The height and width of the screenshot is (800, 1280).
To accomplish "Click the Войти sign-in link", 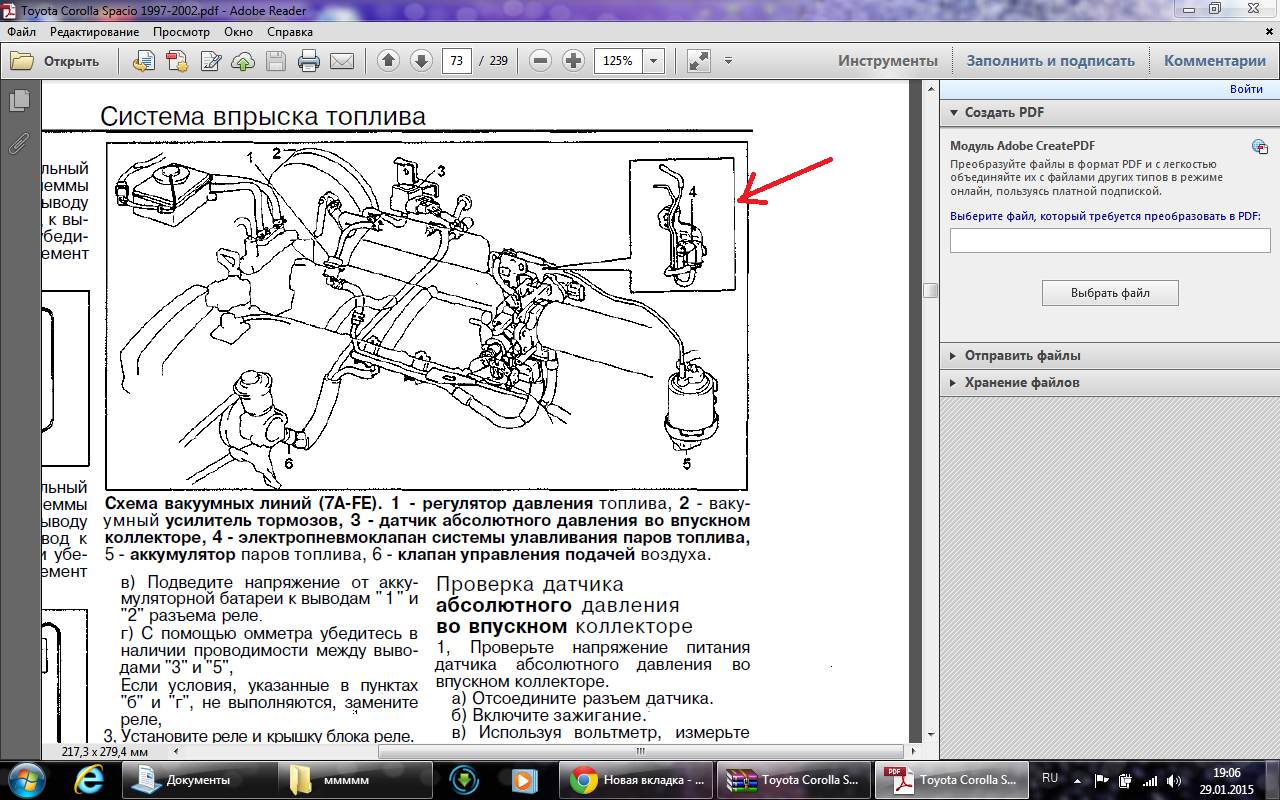I will (1245, 89).
